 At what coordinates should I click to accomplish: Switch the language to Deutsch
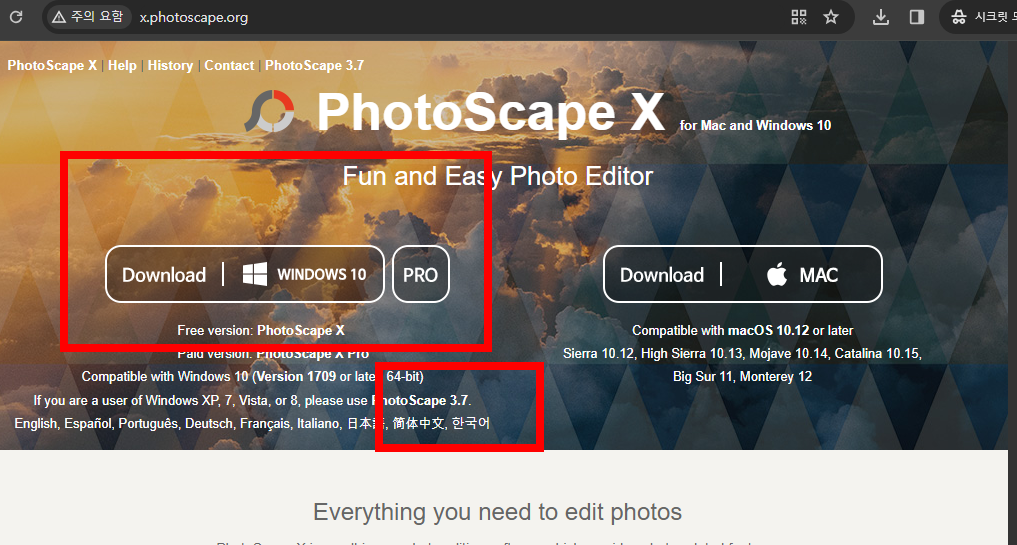pyautogui.click(x=209, y=424)
